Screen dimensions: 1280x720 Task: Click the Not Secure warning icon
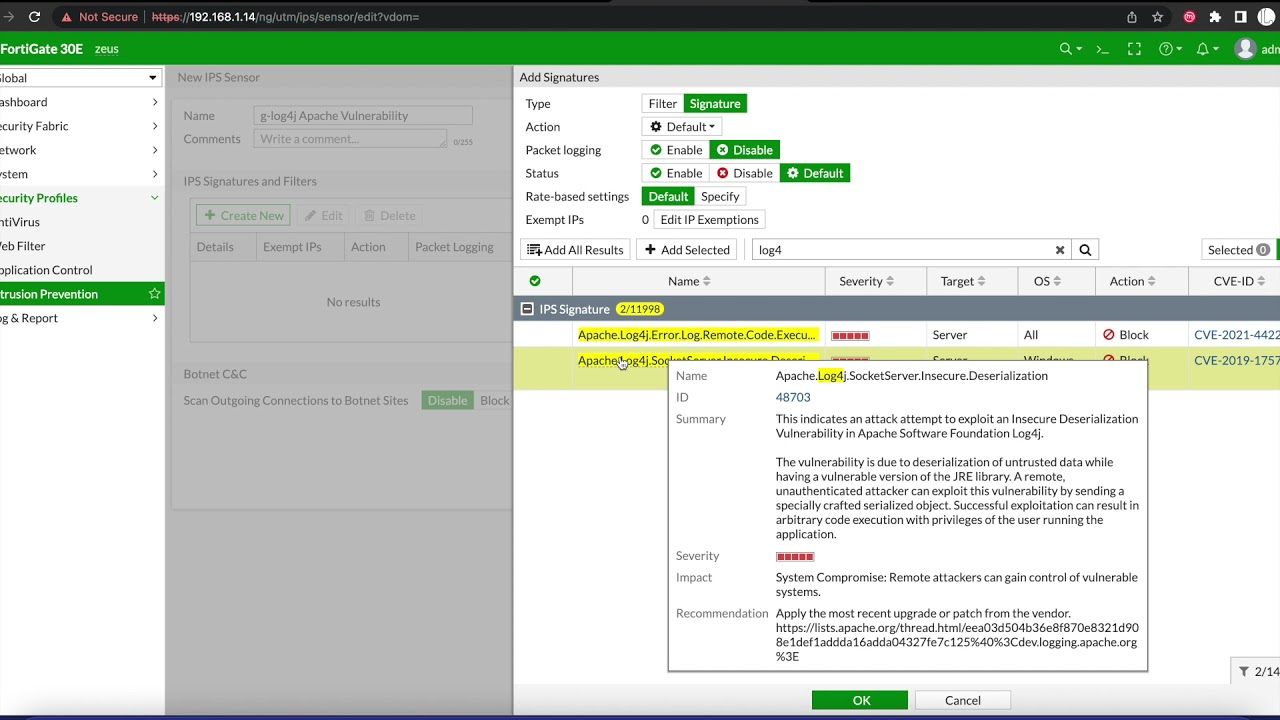click(x=67, y=17)
